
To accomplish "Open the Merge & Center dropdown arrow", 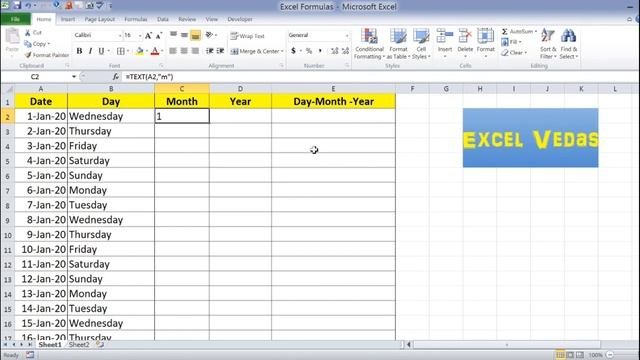I will (282, 51).
